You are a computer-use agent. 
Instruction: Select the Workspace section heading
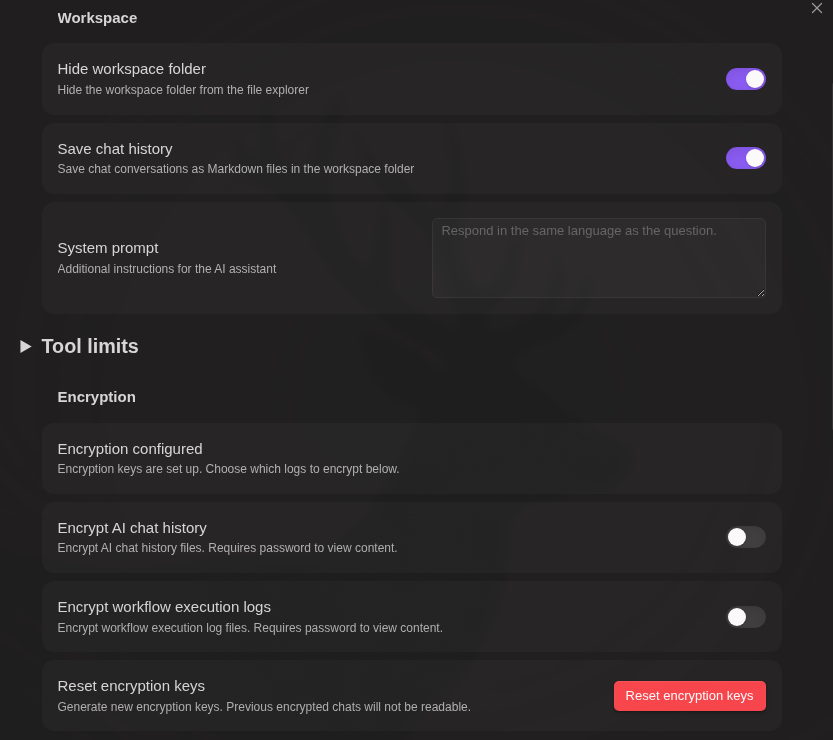[97, 18]
